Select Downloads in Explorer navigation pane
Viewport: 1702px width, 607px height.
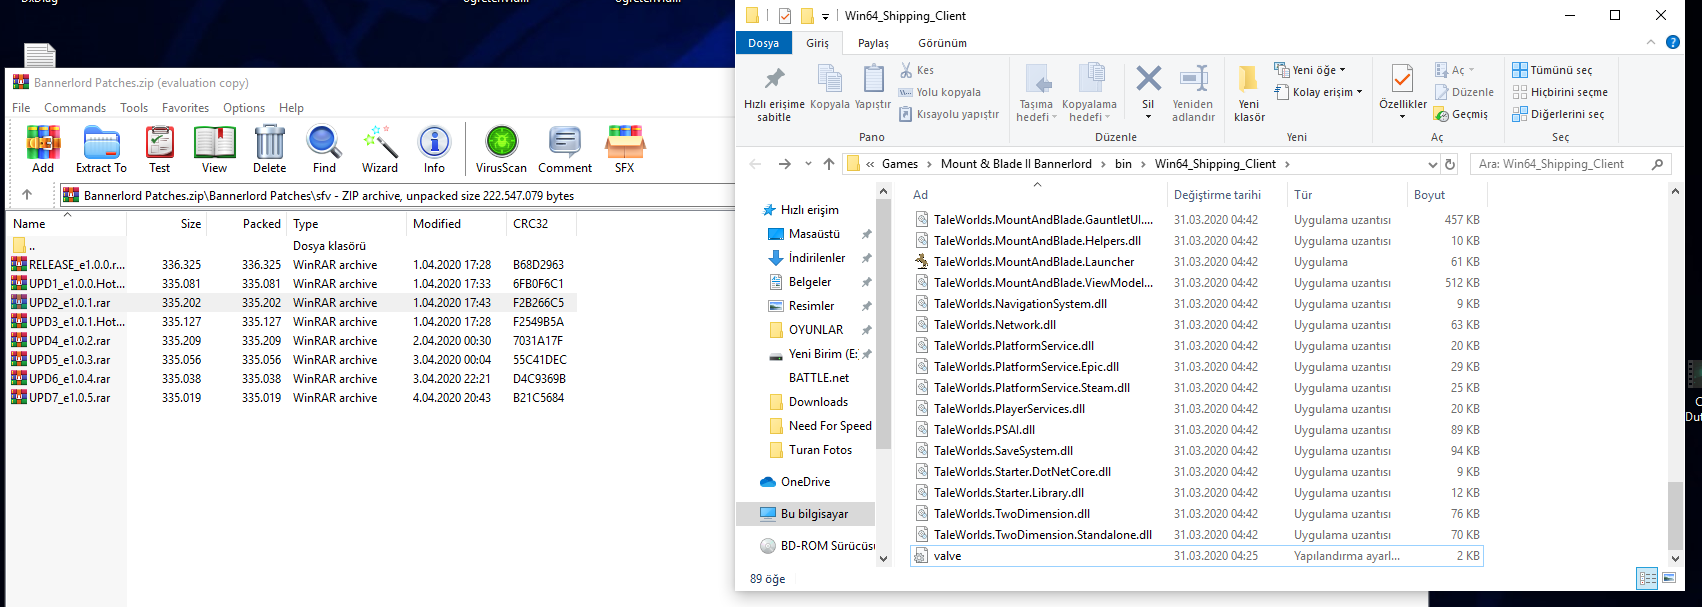(x=818, y=402)
